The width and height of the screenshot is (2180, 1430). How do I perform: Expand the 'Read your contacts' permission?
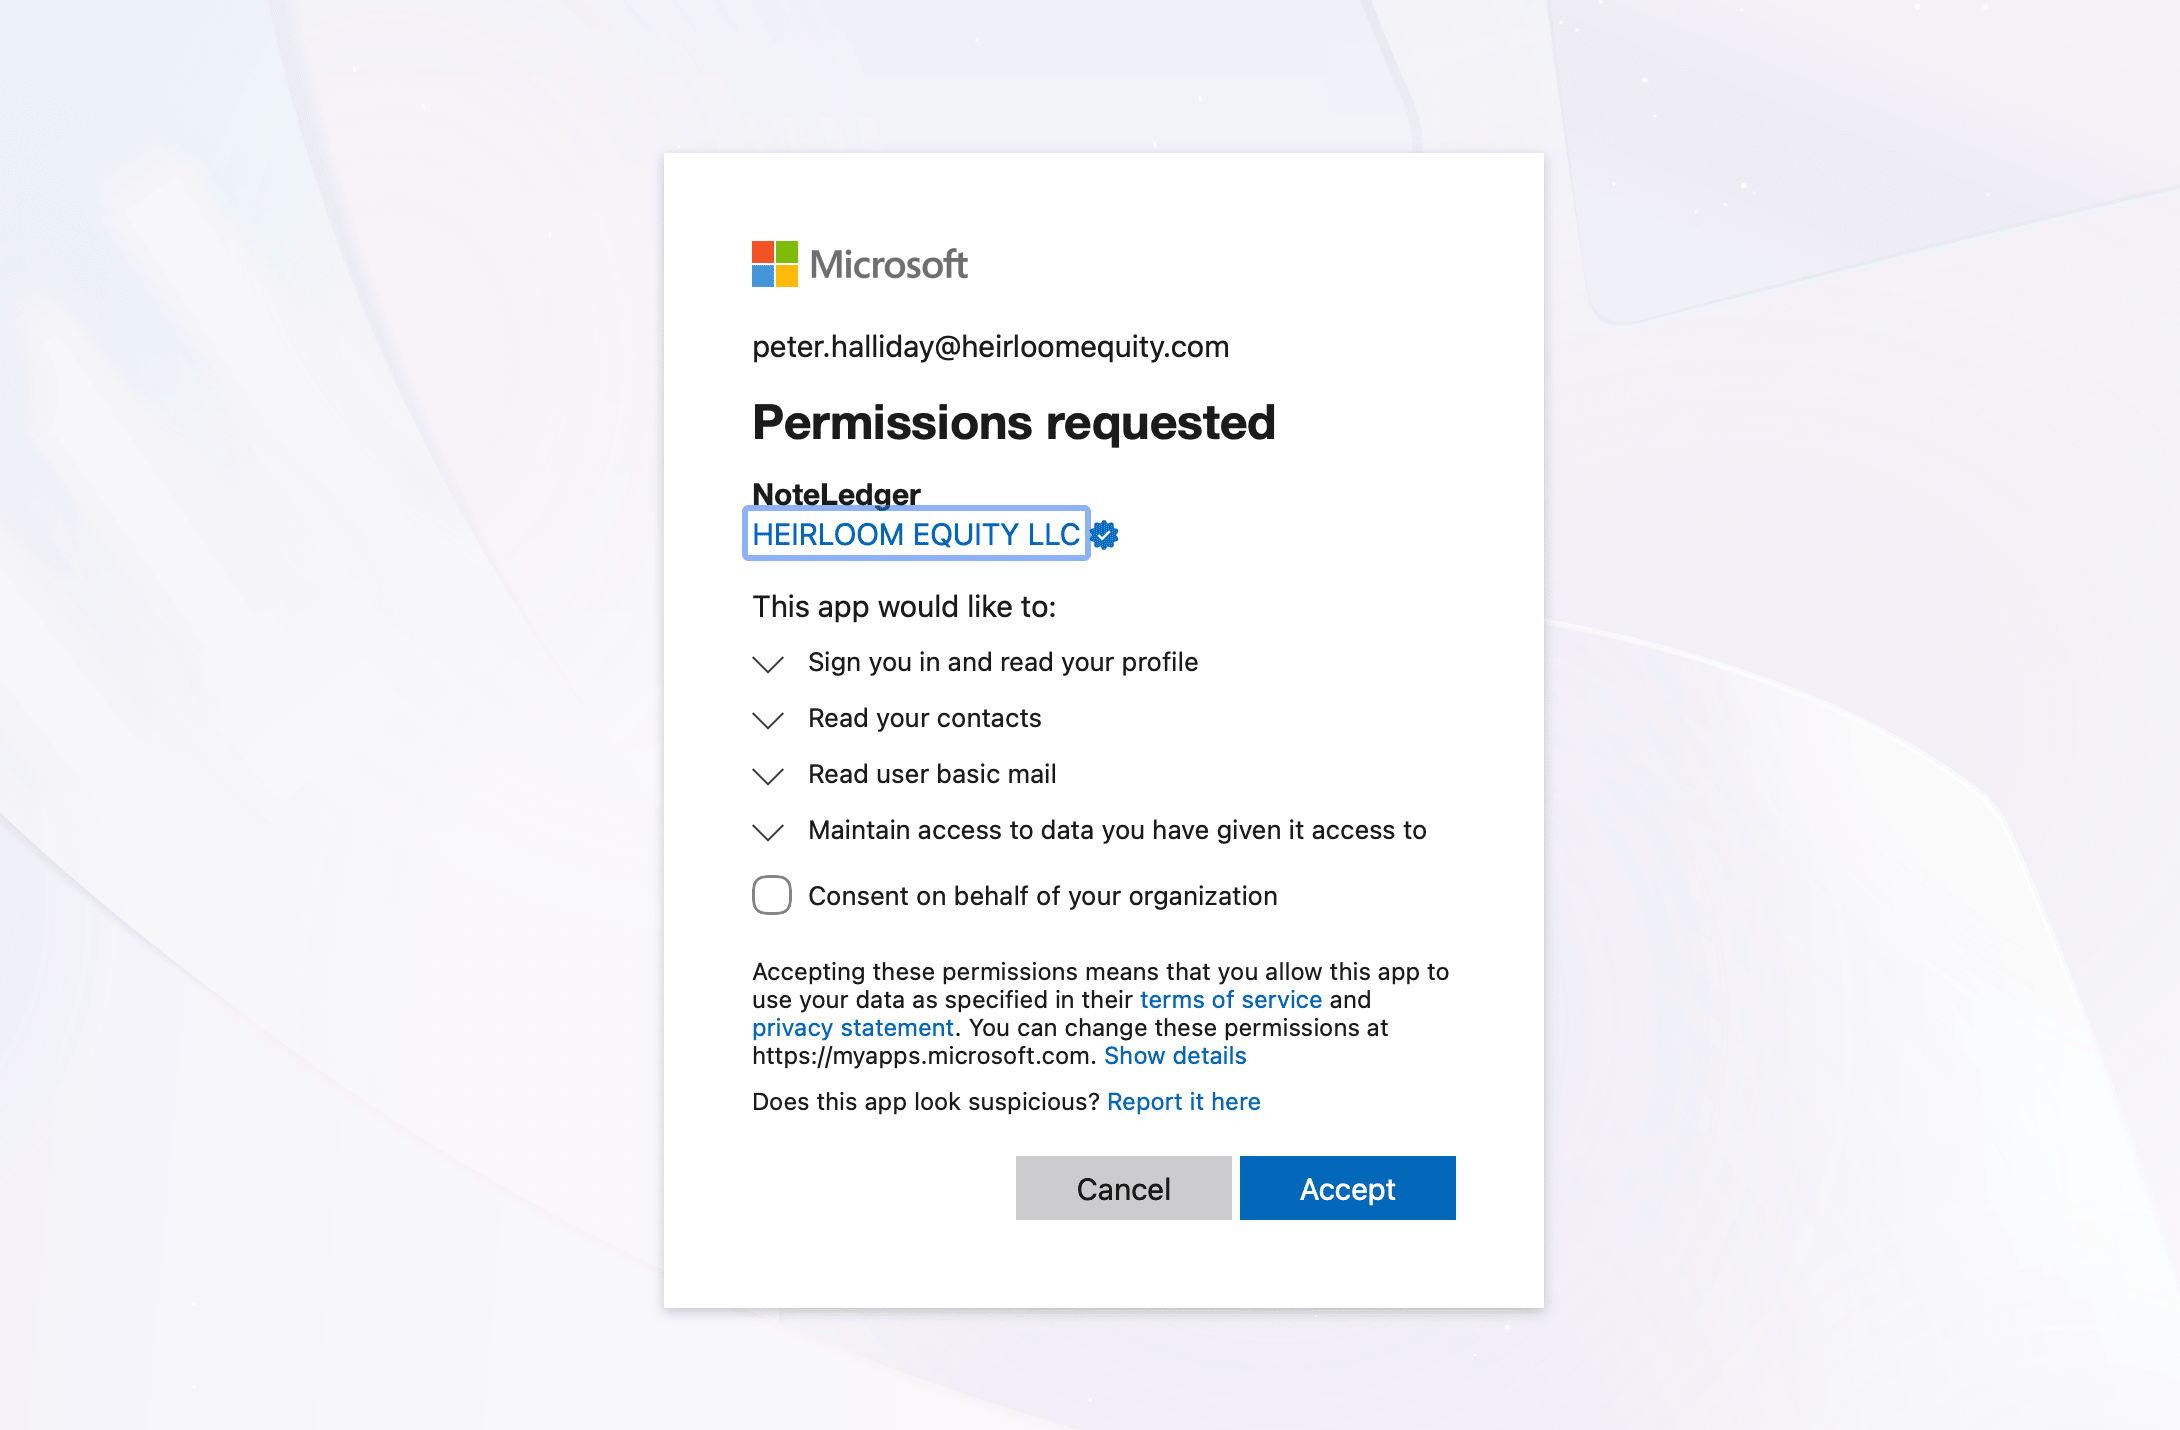[768, 720]
